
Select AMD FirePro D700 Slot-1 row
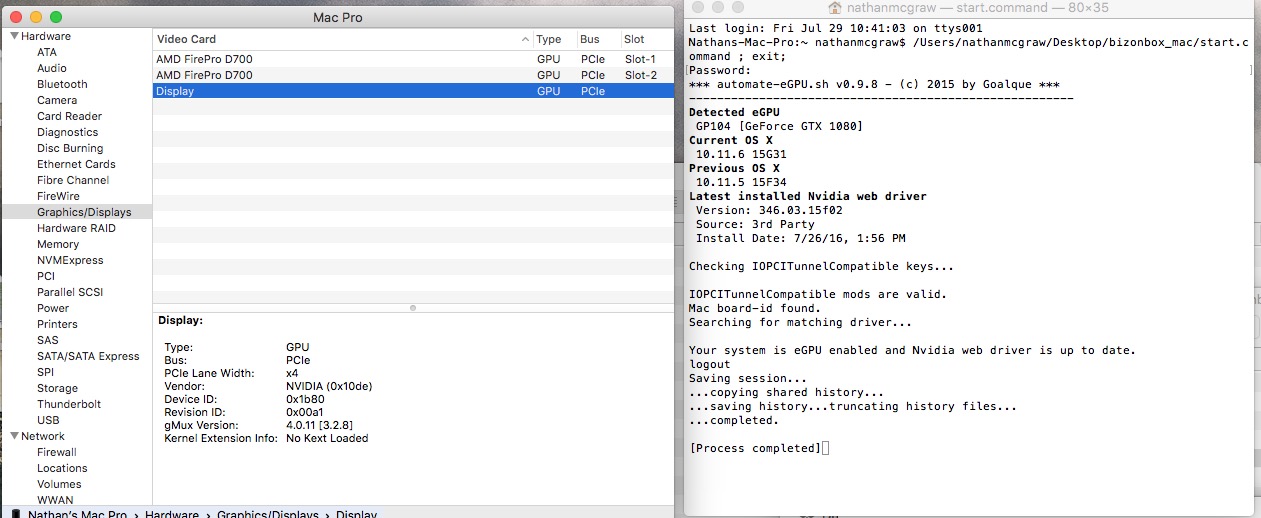click(x=413, y=59)
